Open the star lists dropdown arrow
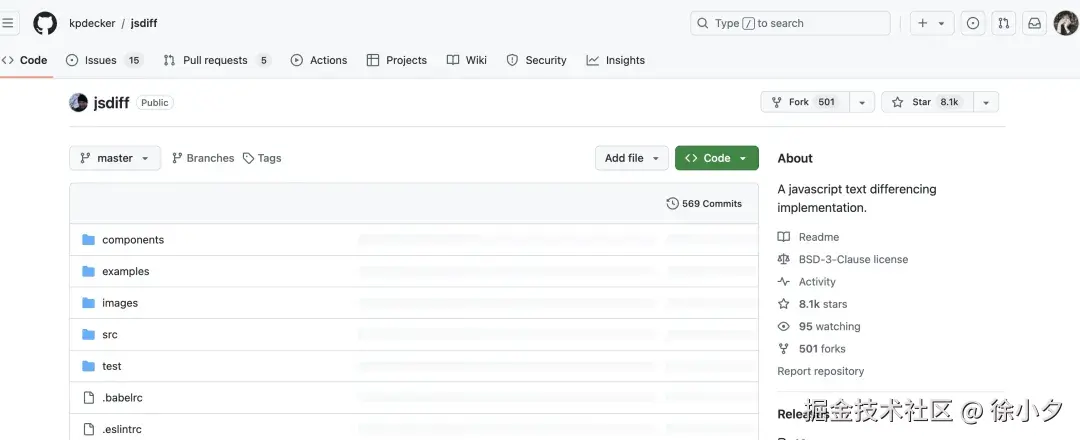1080x440 pixels. click(x=985, y=102)
